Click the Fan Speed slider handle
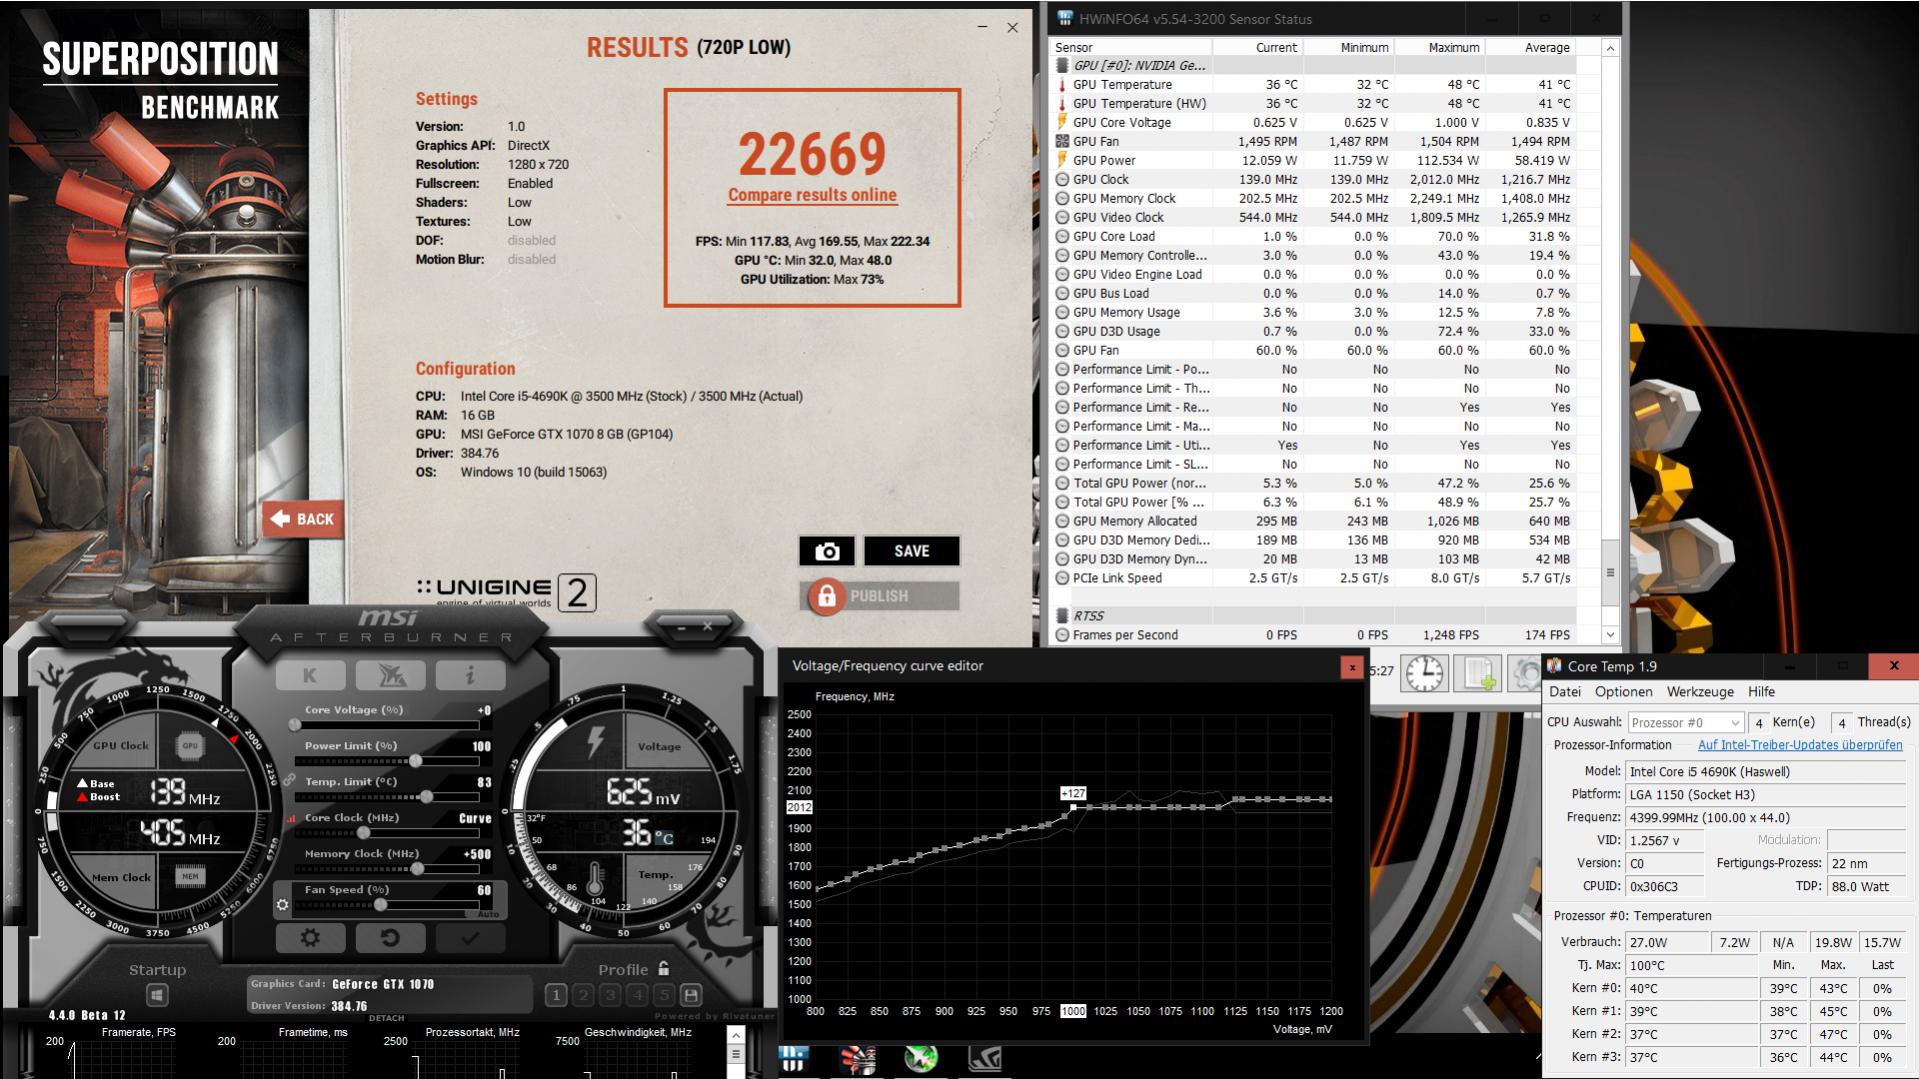Screen dimensions: 1919x1079 coord(380,905)
